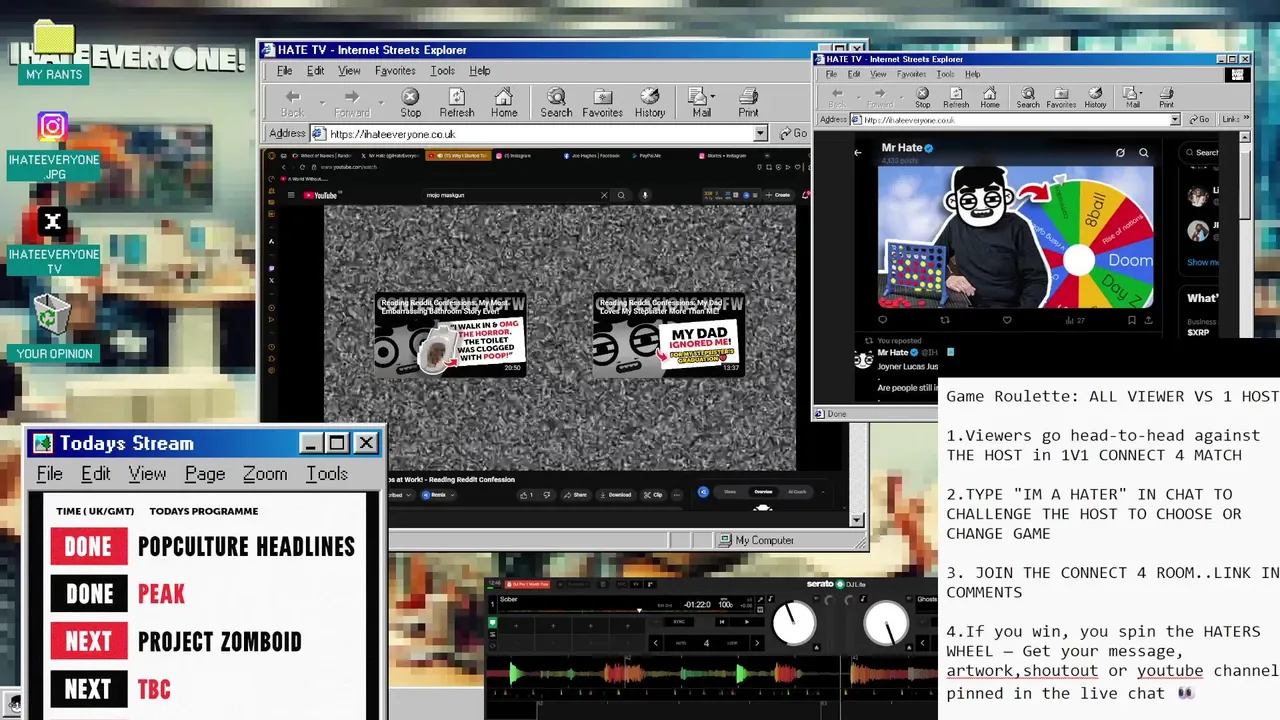Click Search in left Explorer toolbar

coord(556,102)
